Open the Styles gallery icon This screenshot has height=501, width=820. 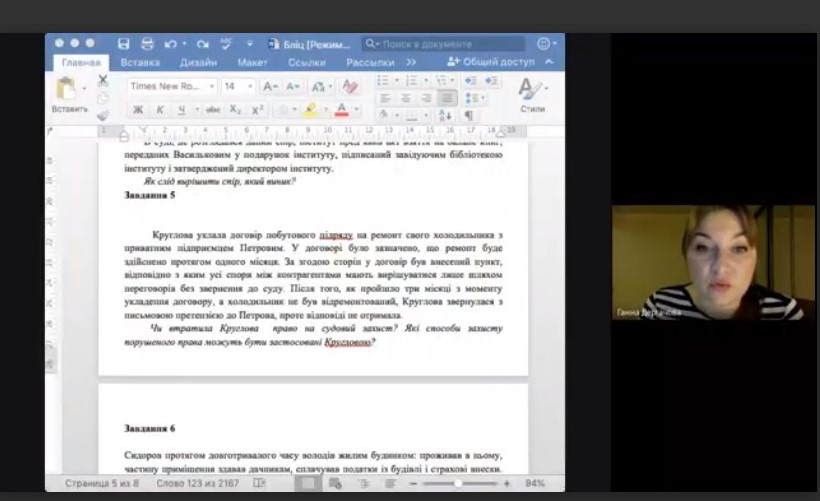pyautogui.click(x=531, y=92)
